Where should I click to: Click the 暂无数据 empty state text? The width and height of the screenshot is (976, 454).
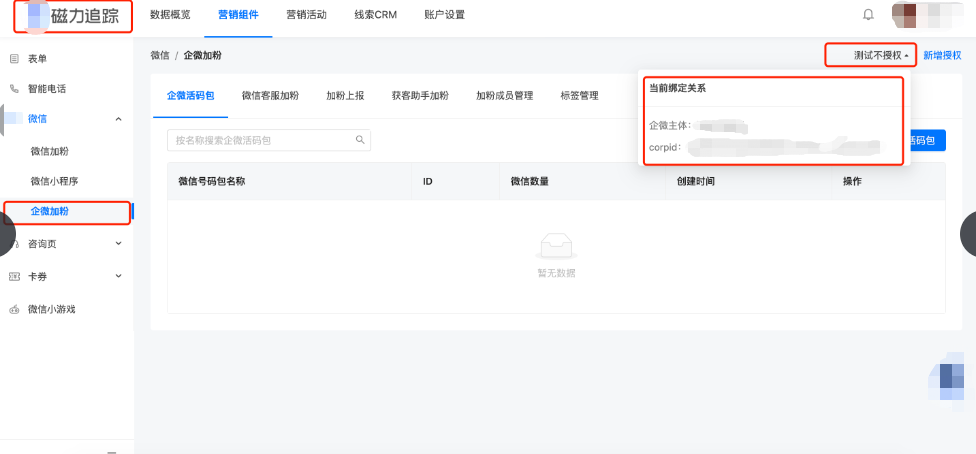coord(556,273)
